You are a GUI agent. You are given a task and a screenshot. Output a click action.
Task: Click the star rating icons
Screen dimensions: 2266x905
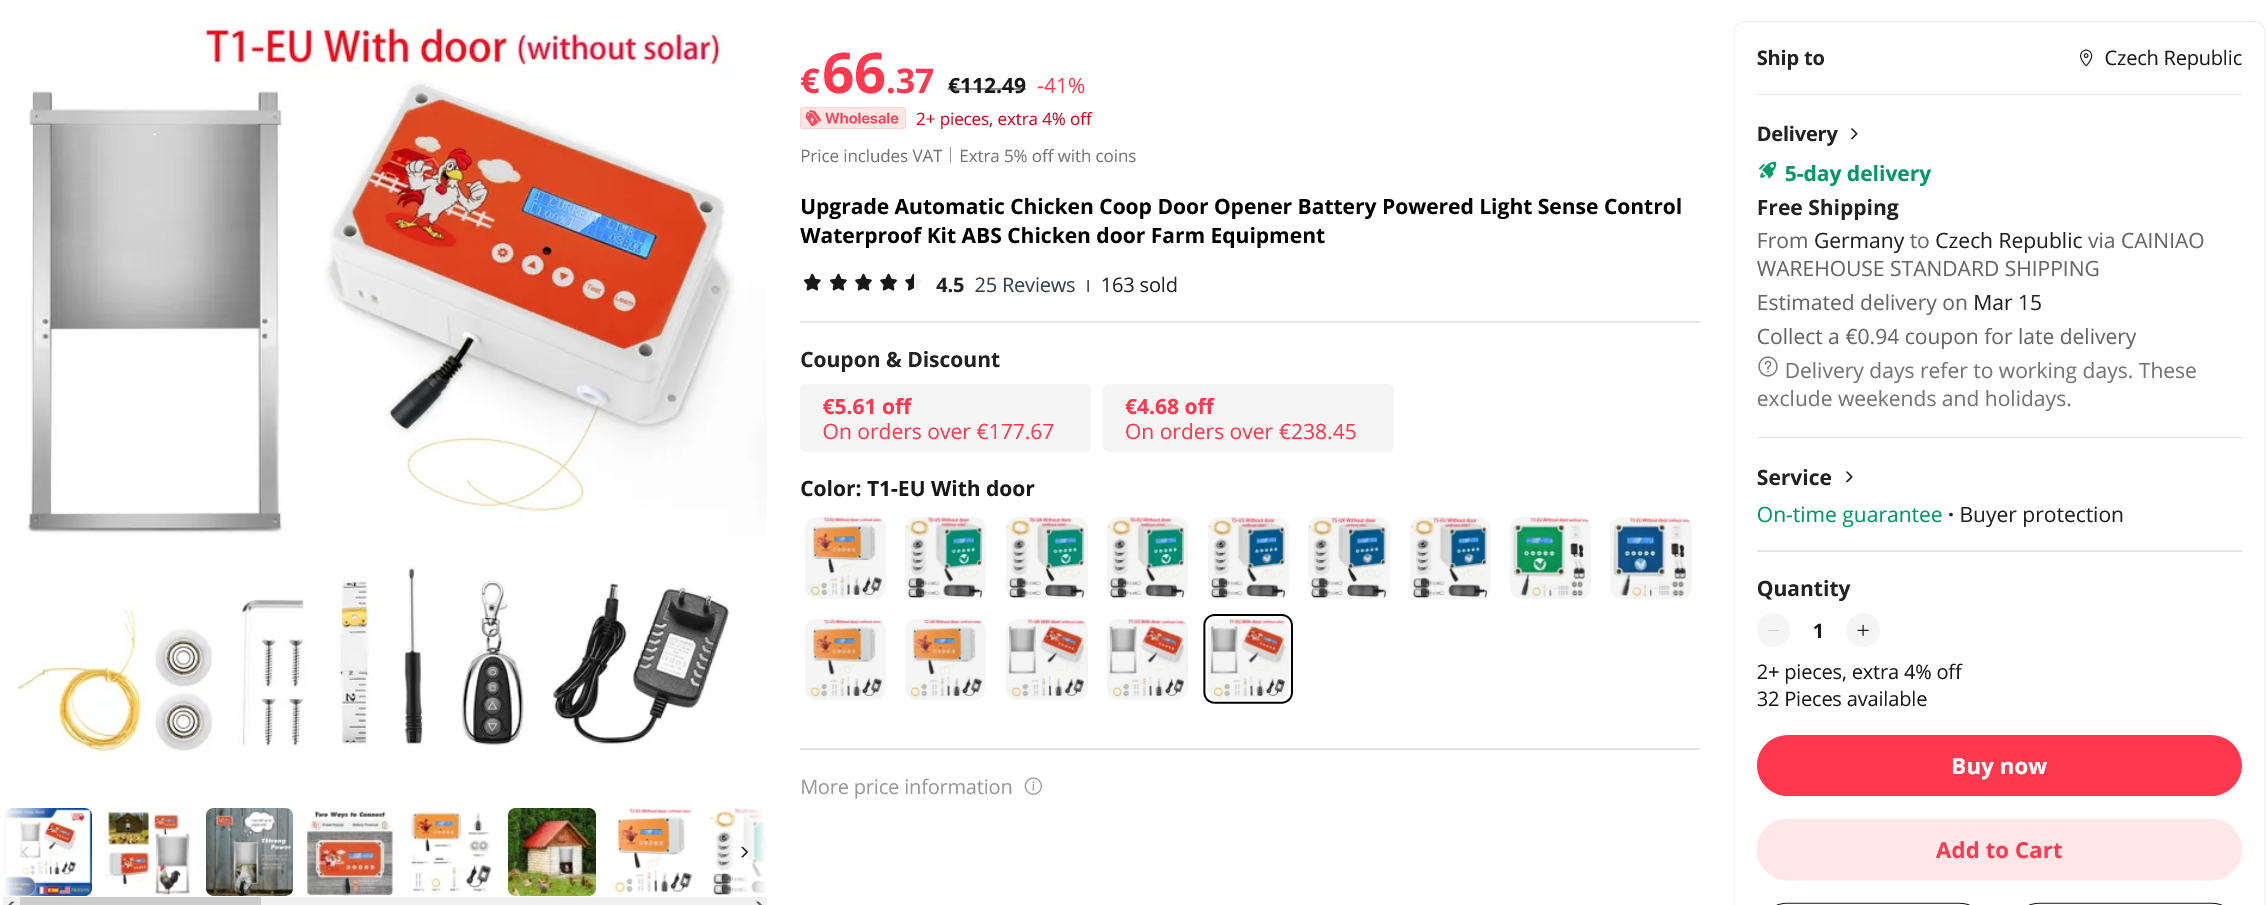click(860, 284)
